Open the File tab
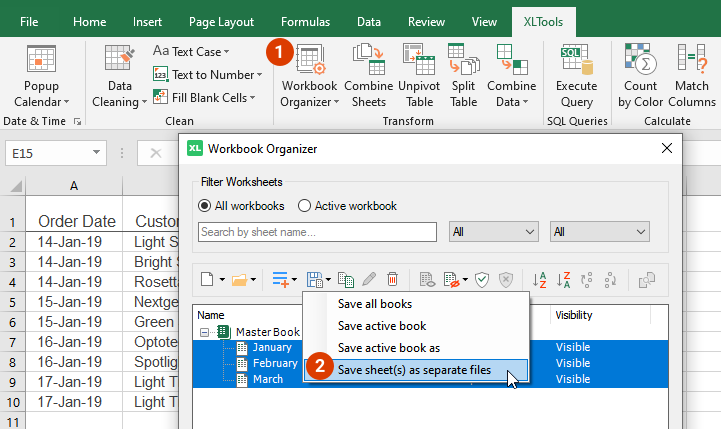The width and height of the screenshot is (721, 429). click(x=29, y=22)
